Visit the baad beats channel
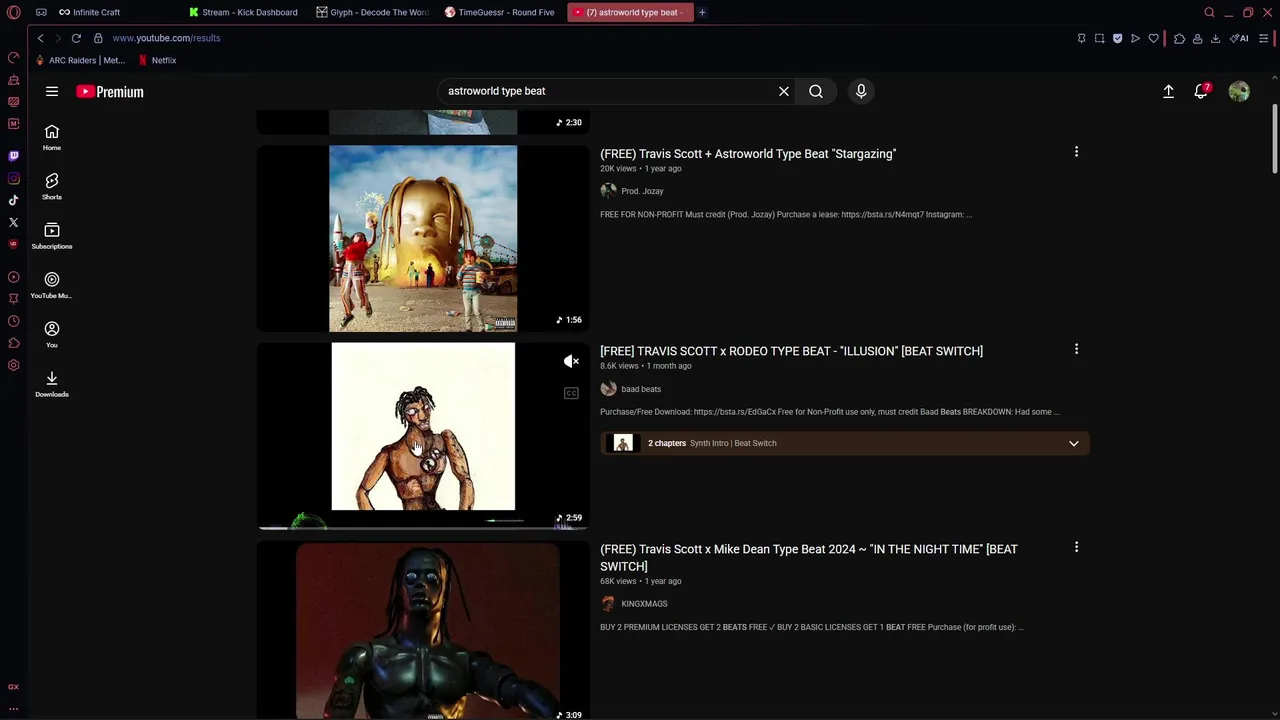This screenshot has width=1280, height=720. click(x=641, y=389)
